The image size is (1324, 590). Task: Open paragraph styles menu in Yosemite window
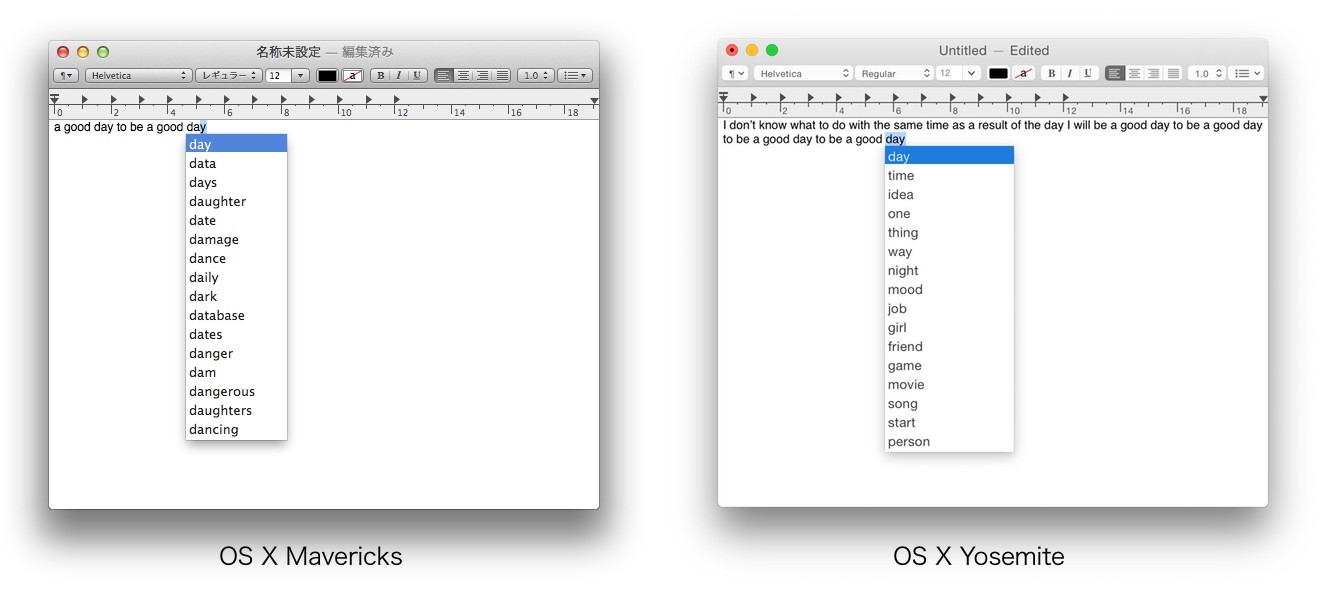click(735, 74)
